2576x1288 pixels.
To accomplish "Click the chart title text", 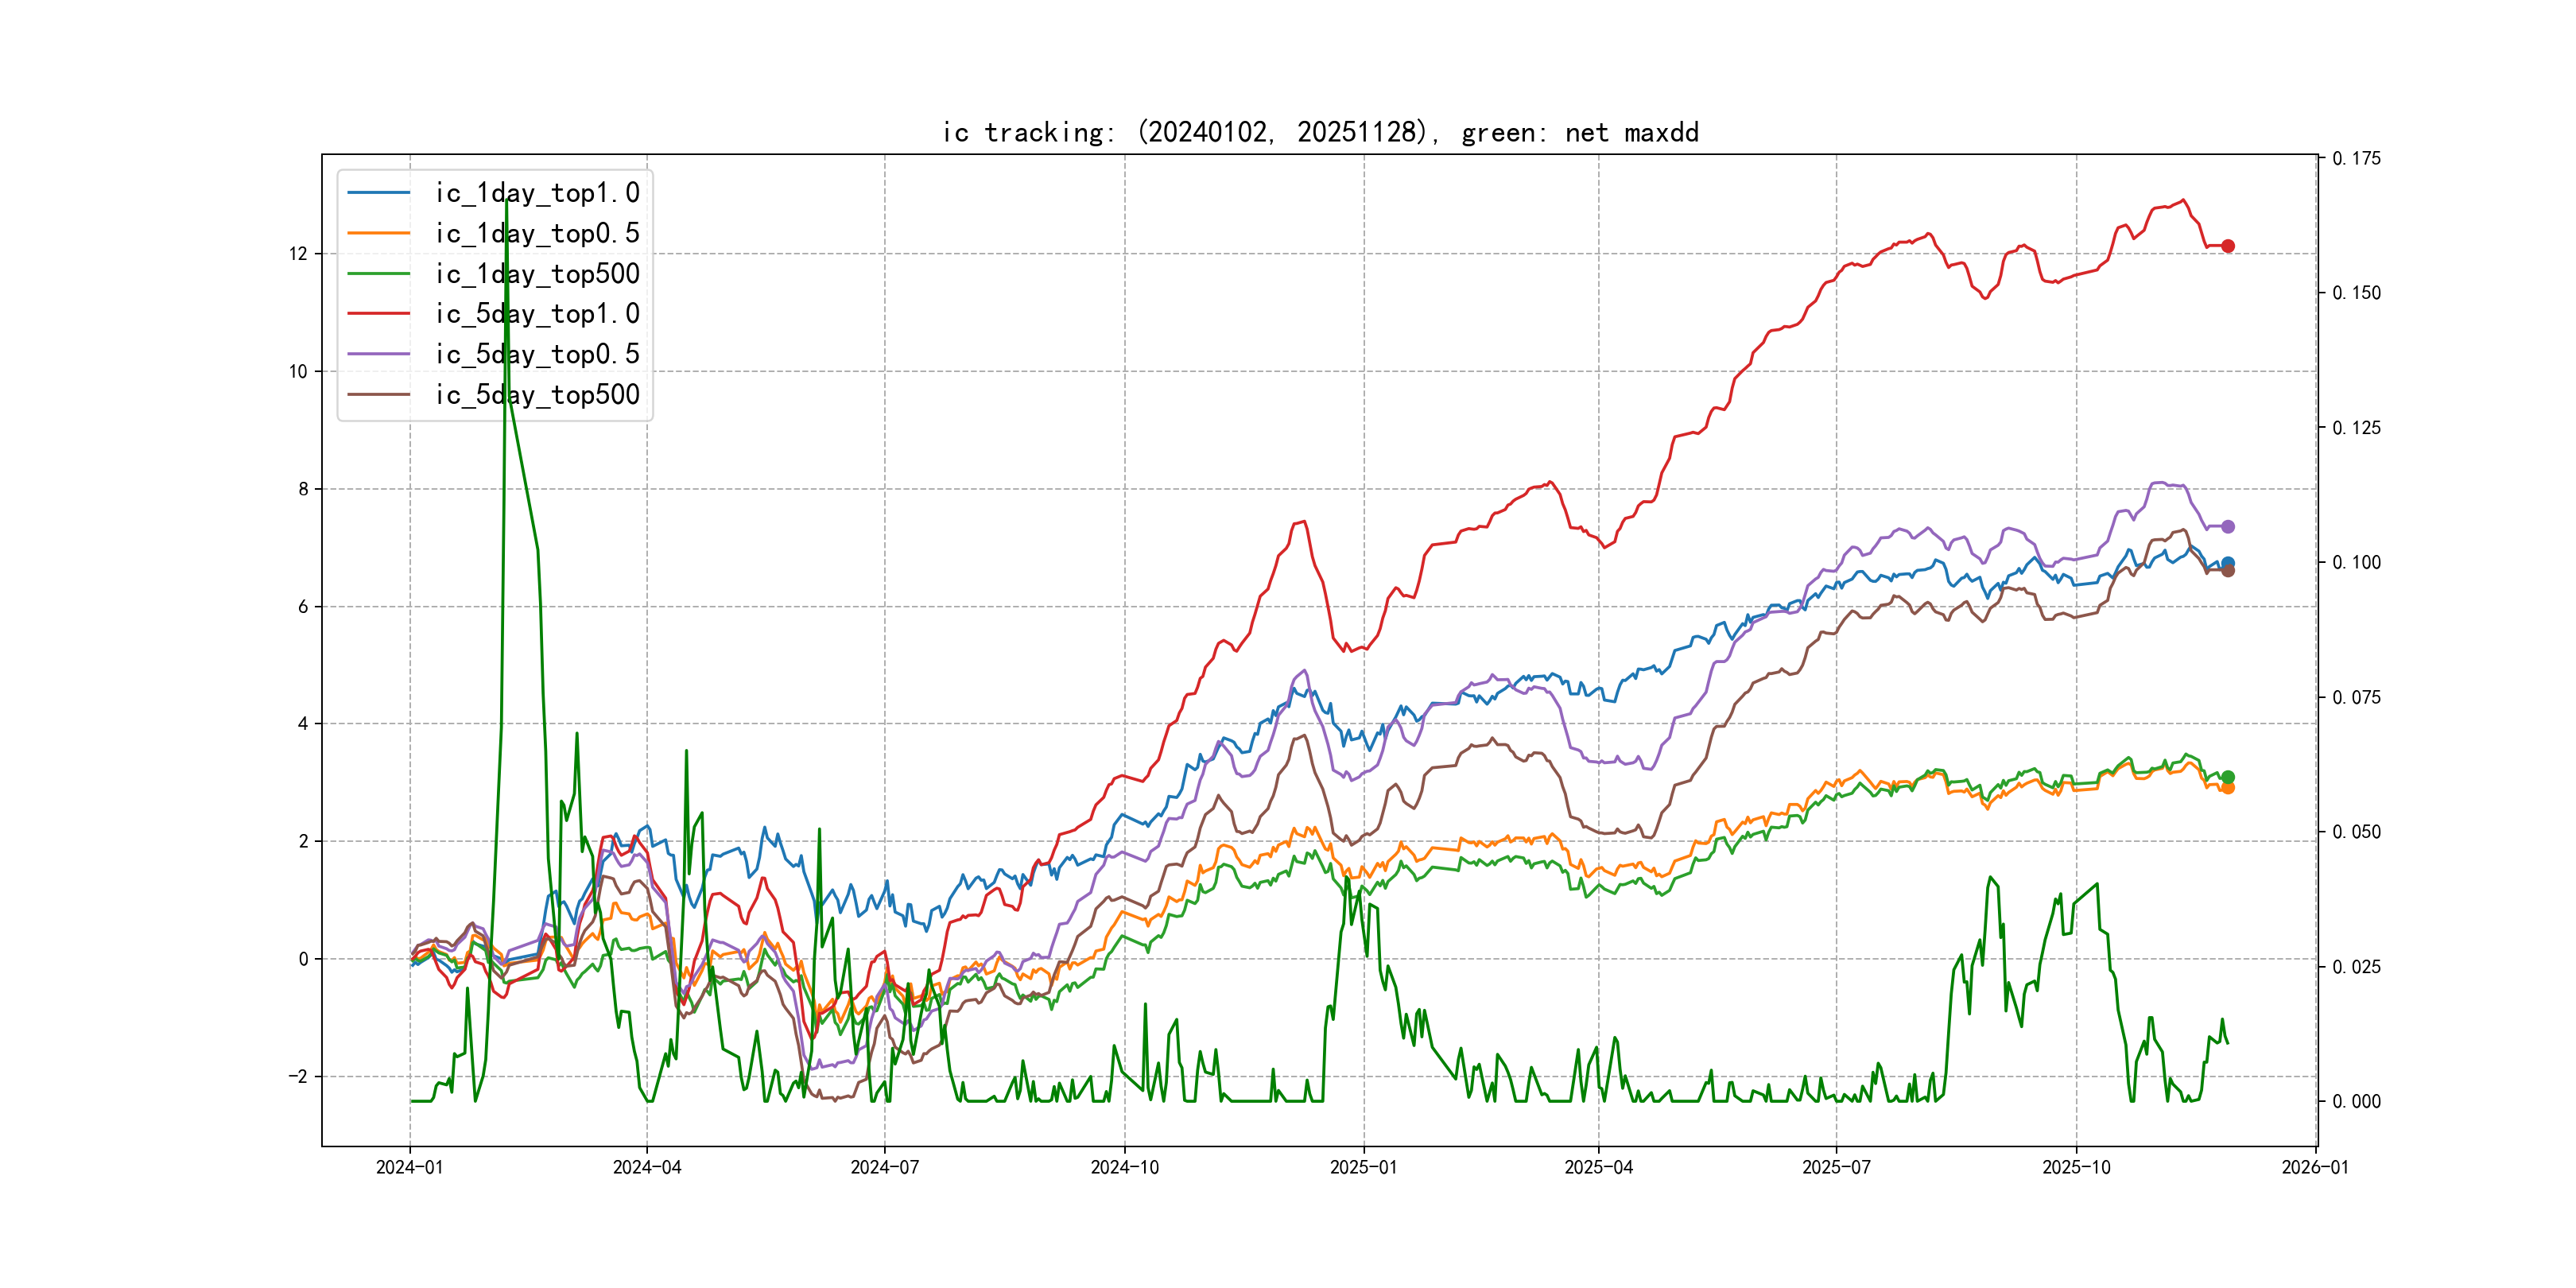I will pos(1320,133).
